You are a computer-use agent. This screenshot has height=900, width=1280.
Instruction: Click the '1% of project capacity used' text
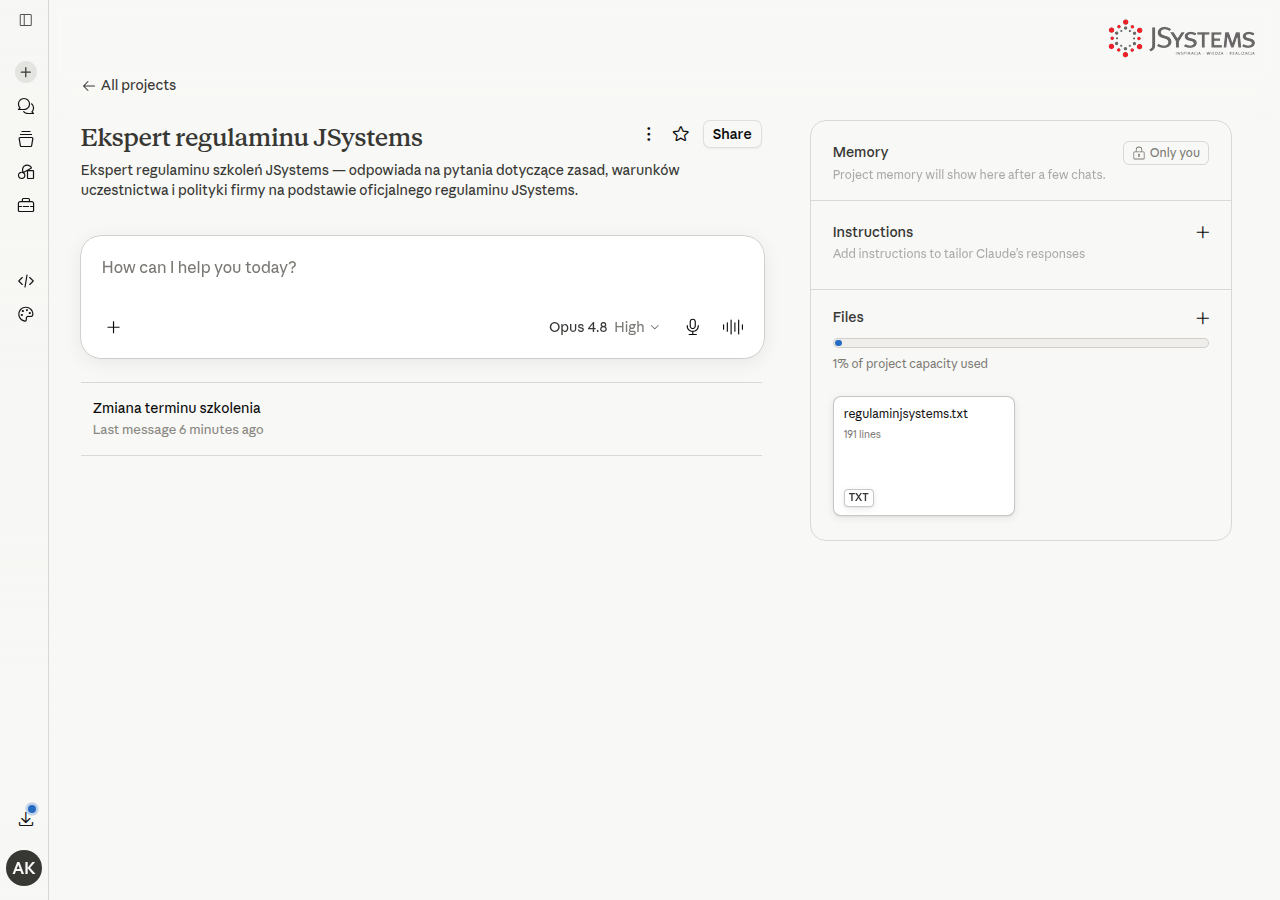910,364
